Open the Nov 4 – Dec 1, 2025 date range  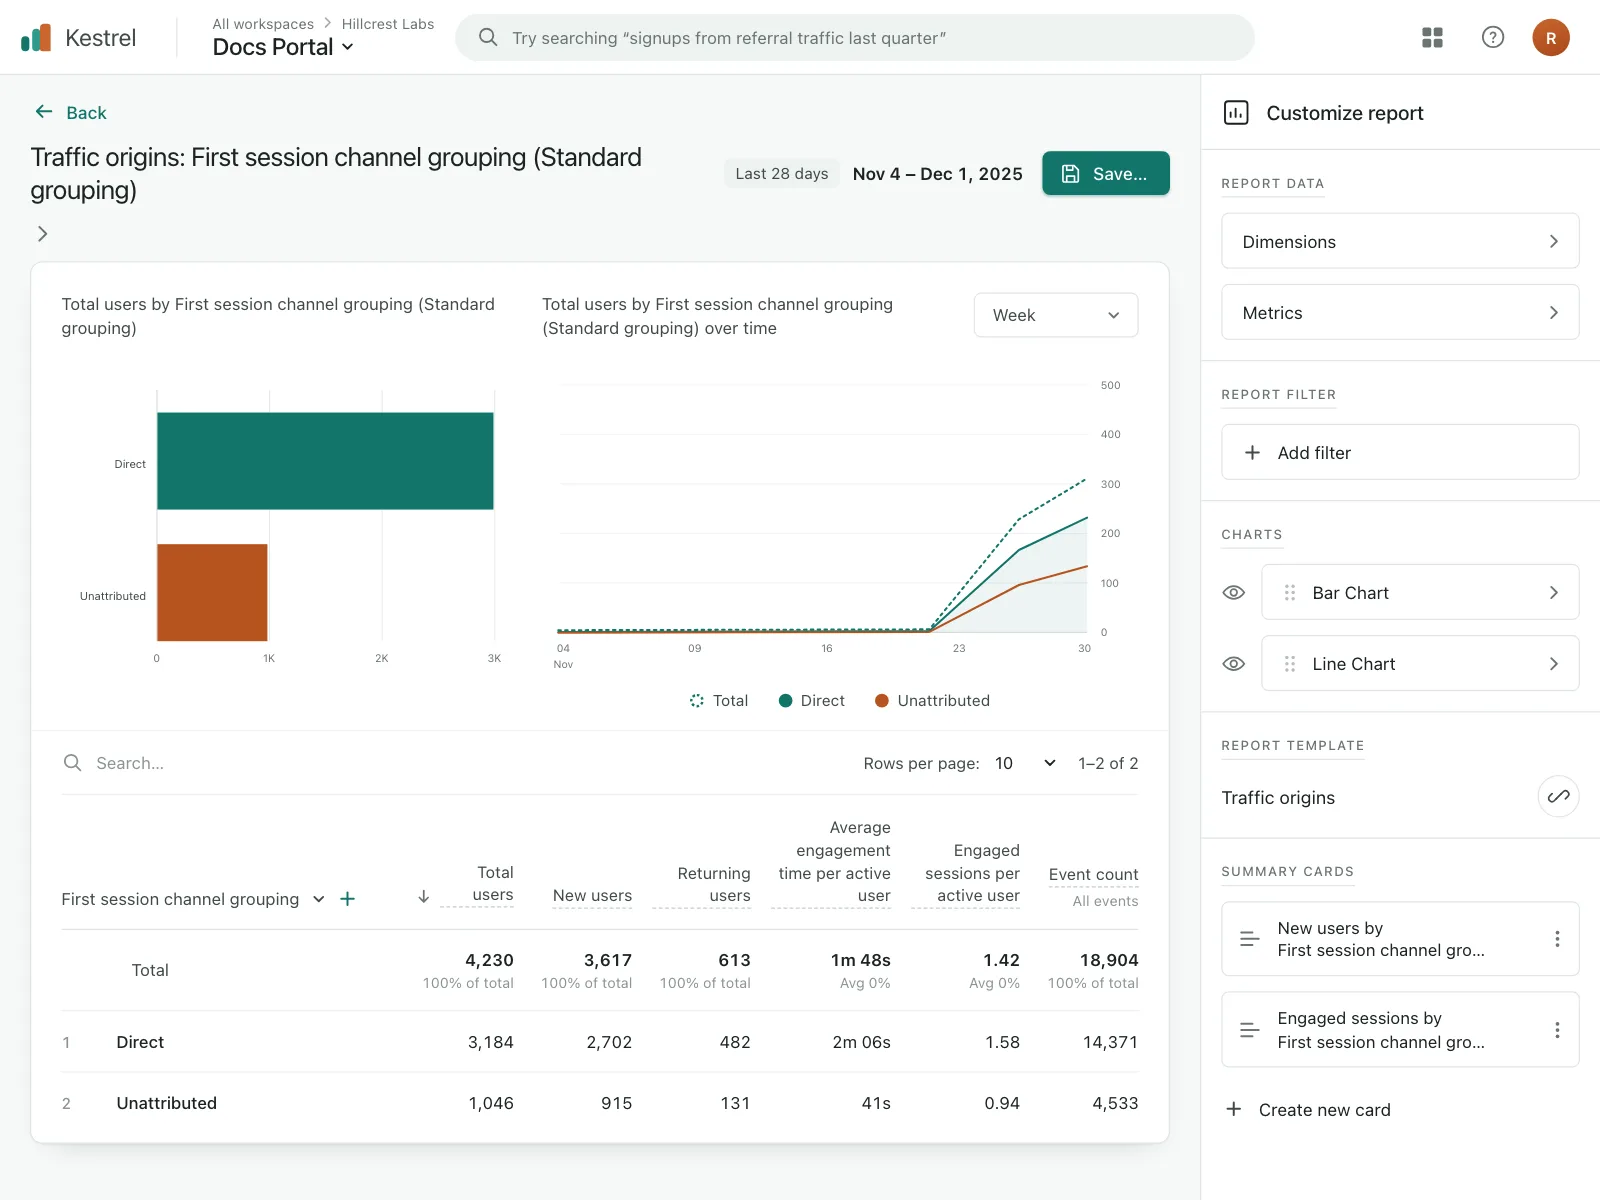point(938,174)
